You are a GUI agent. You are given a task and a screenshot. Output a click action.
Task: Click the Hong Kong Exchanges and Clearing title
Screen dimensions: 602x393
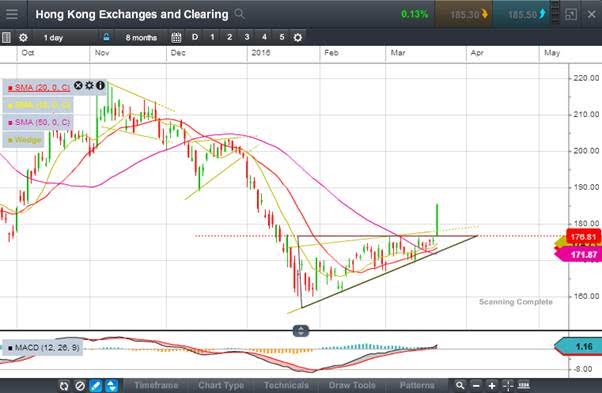pyautogui.click(x=132, y=14)
